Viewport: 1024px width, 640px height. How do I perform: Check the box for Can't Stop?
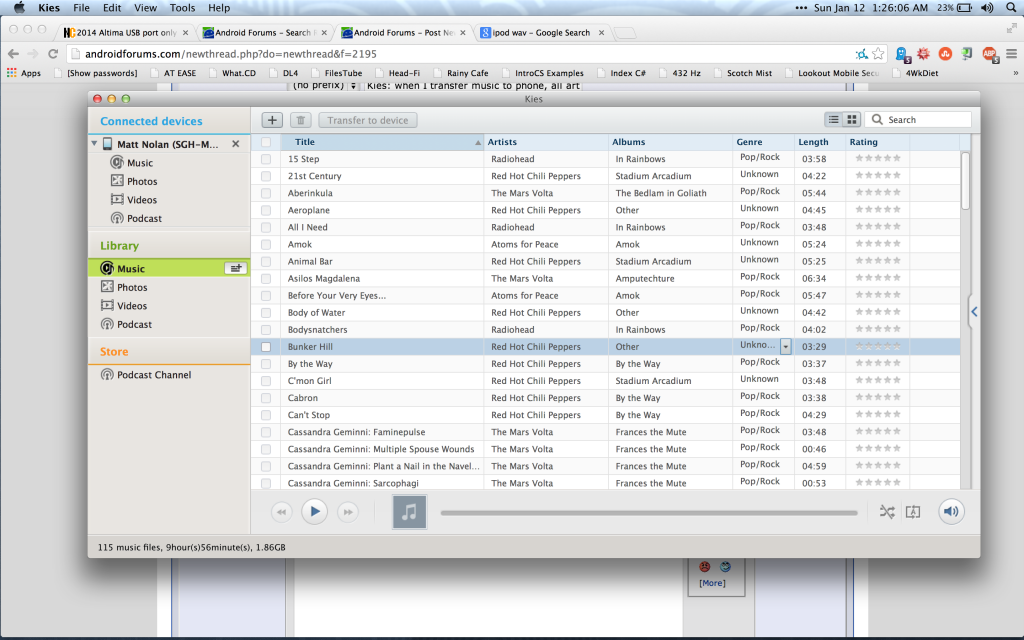coord(266,415)
